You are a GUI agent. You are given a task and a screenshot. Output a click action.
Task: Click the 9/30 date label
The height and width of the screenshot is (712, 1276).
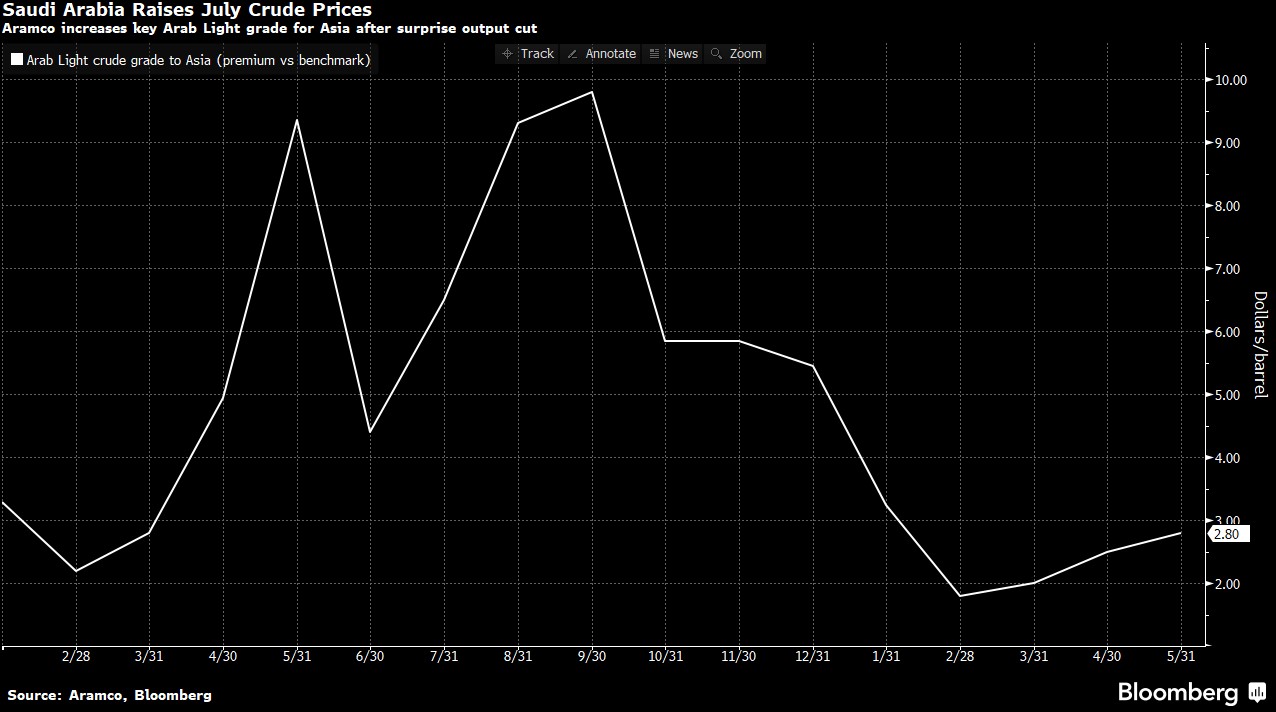(x=592, y=656)
